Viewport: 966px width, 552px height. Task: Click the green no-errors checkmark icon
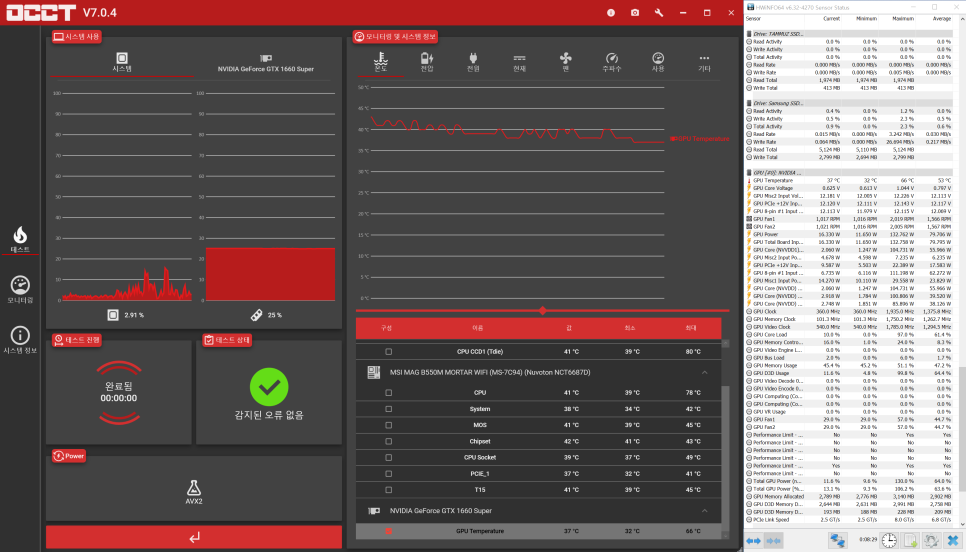[x=269, y=387]
